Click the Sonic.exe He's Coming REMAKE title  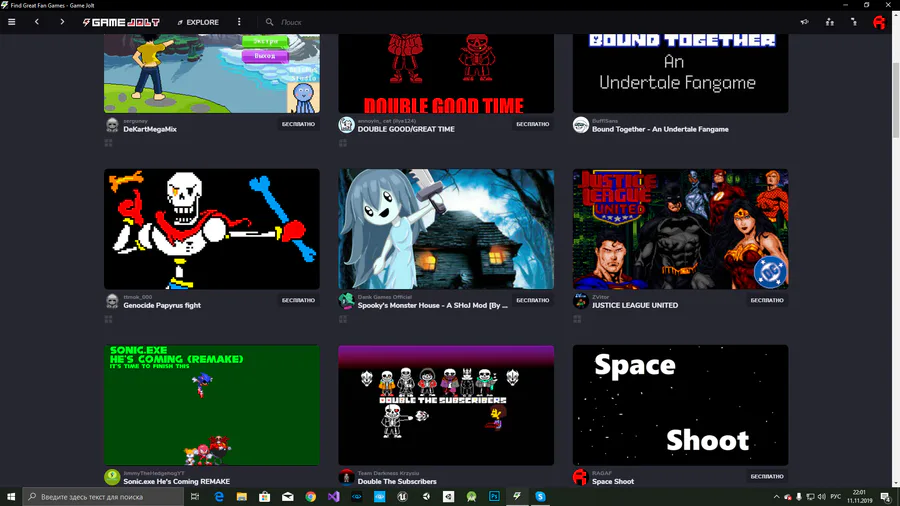point(177,481)
